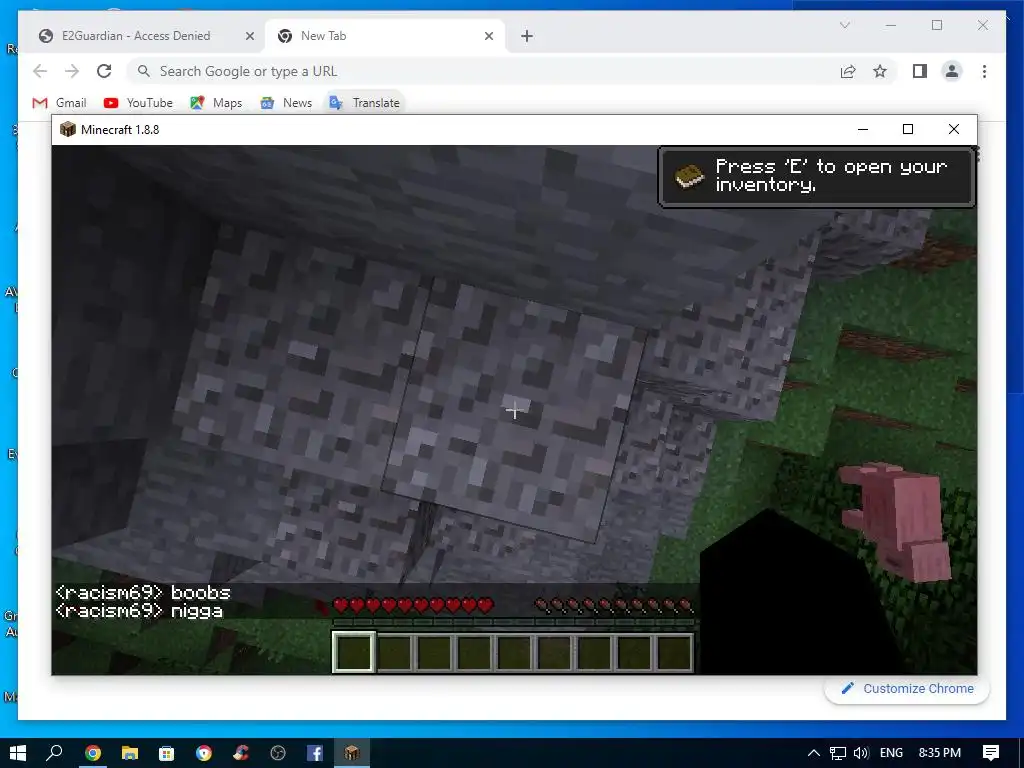
Task: Open the Chrome side panel
Action: click(x=920, y=71)
